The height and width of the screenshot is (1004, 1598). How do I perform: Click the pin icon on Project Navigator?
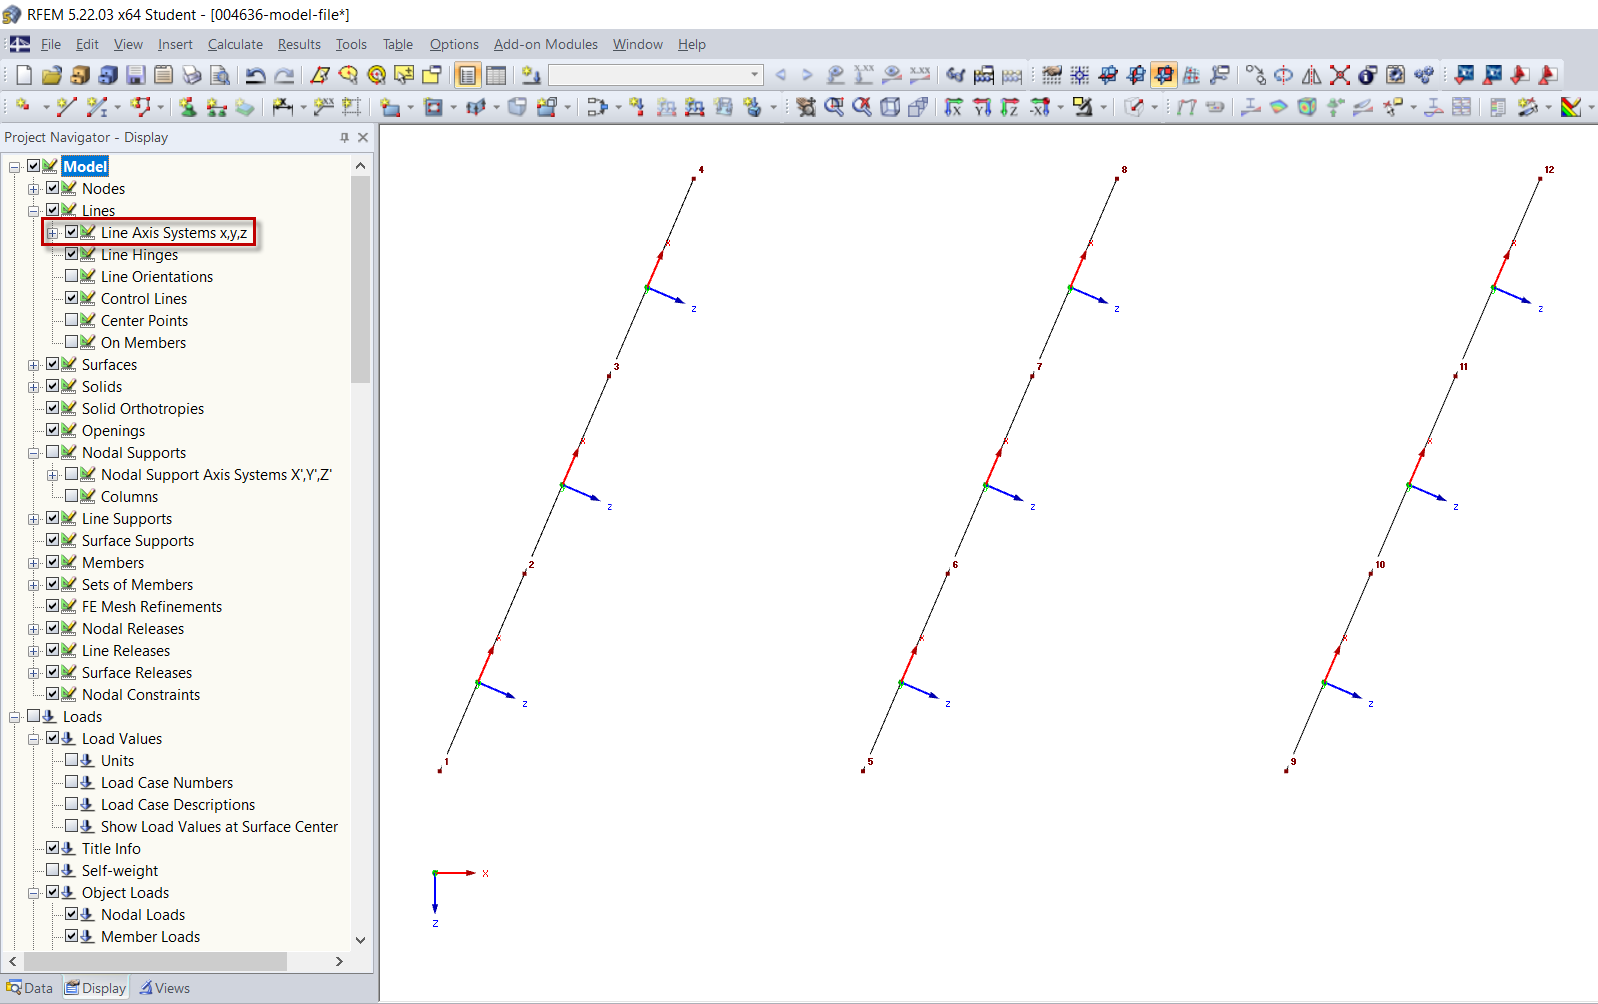(x=344, y=137)
